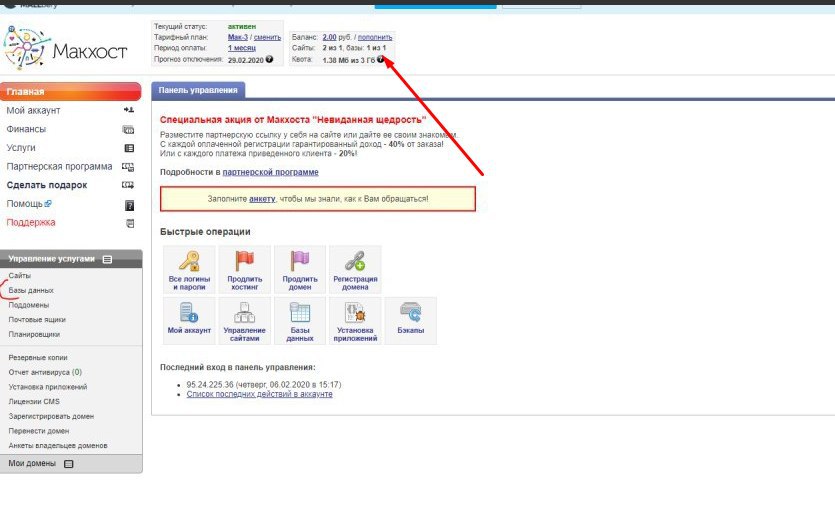Expand the 'Мои домены' section
This screenshot has height=526, width=835.
click(x=69, y=464)
